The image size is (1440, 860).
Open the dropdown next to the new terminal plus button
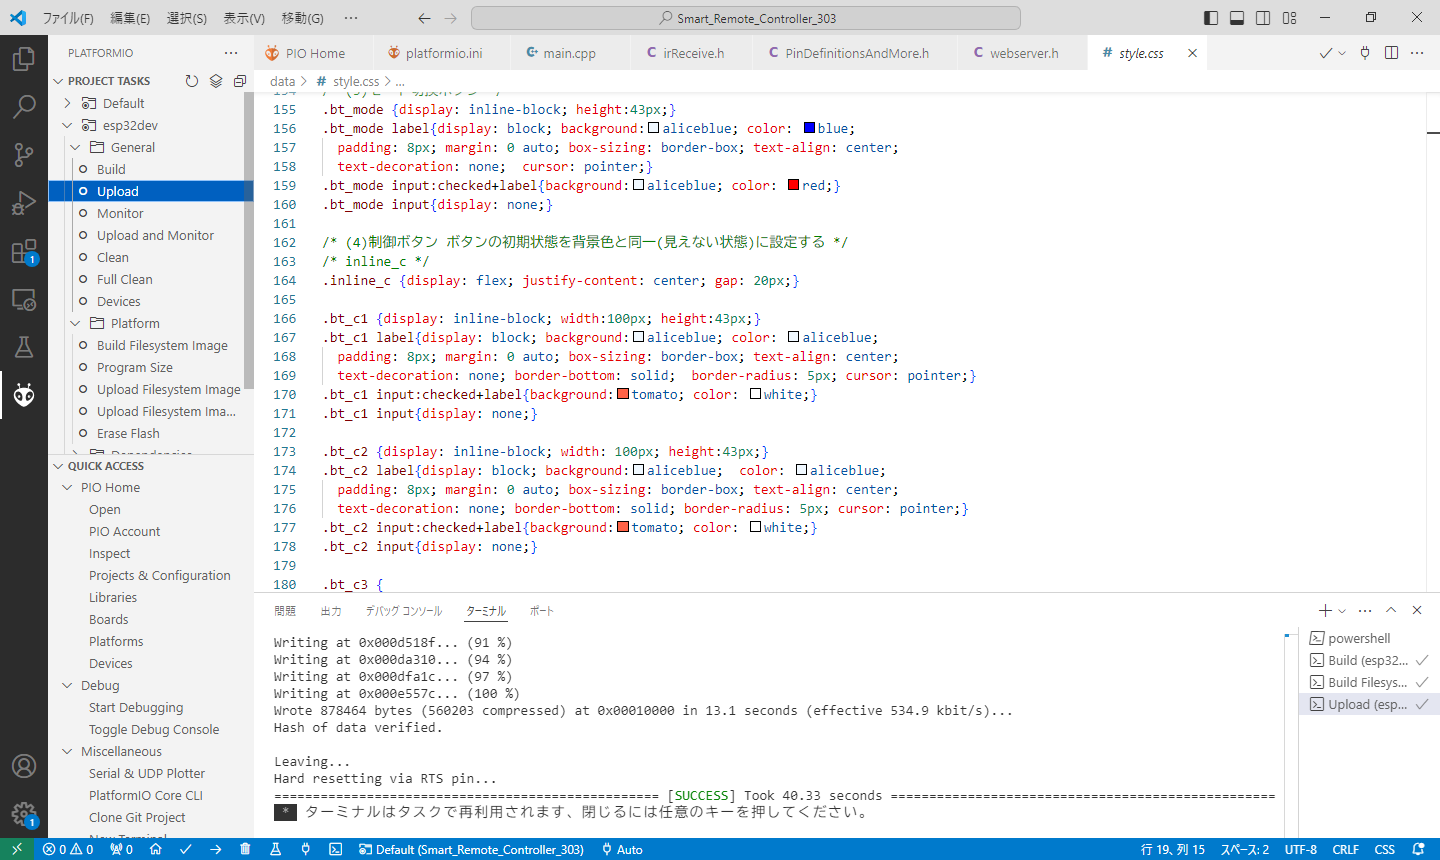(1342, 611)
